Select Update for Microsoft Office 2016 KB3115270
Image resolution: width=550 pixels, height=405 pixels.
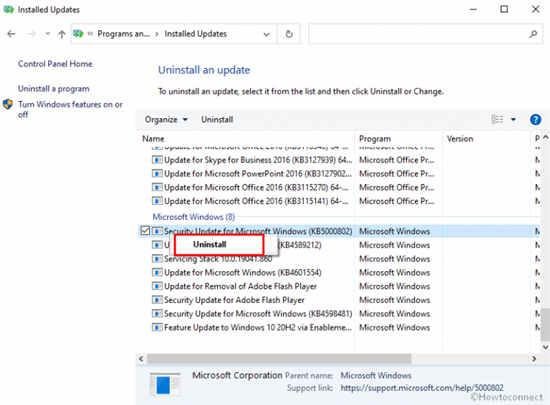(x=256, y=188)
